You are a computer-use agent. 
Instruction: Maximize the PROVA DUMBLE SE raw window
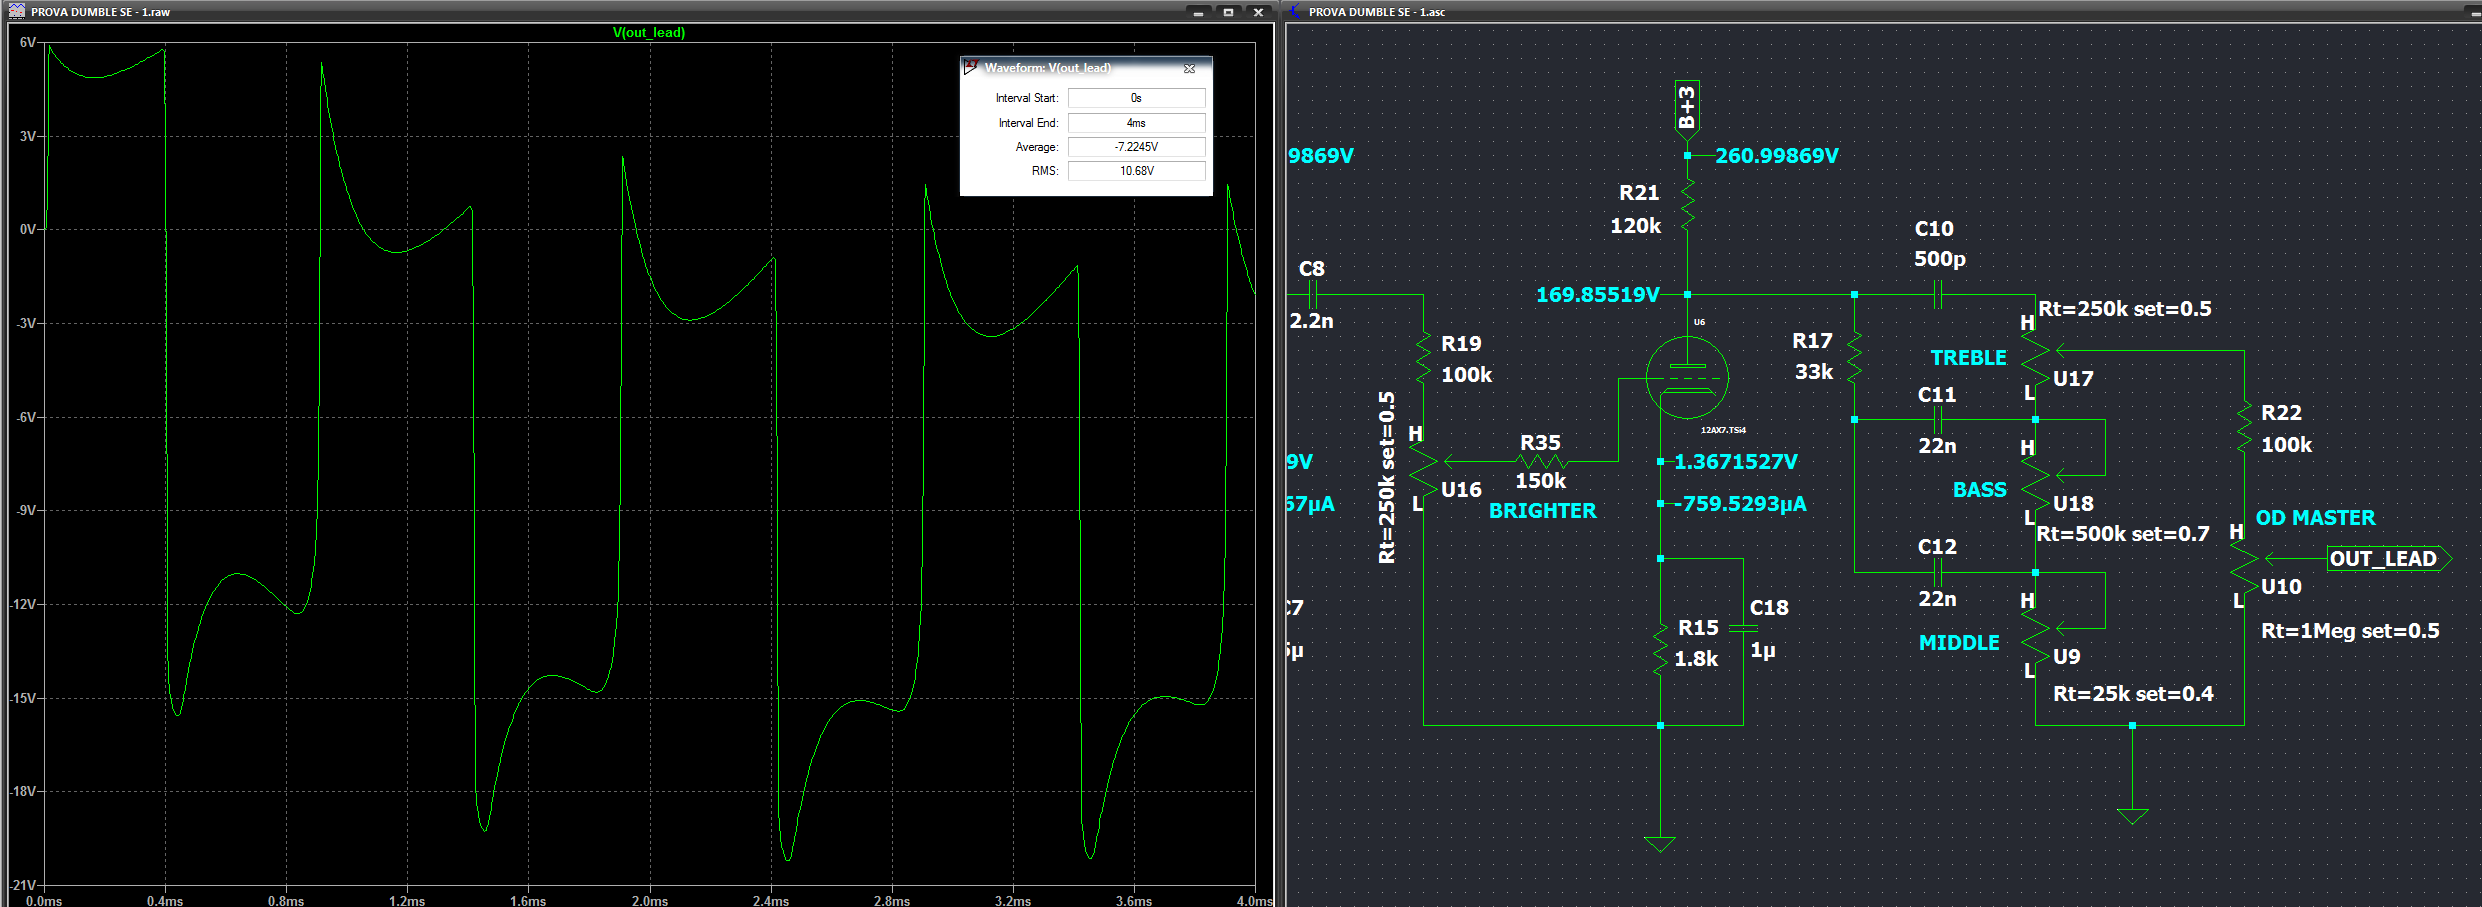click(1228, 12)
